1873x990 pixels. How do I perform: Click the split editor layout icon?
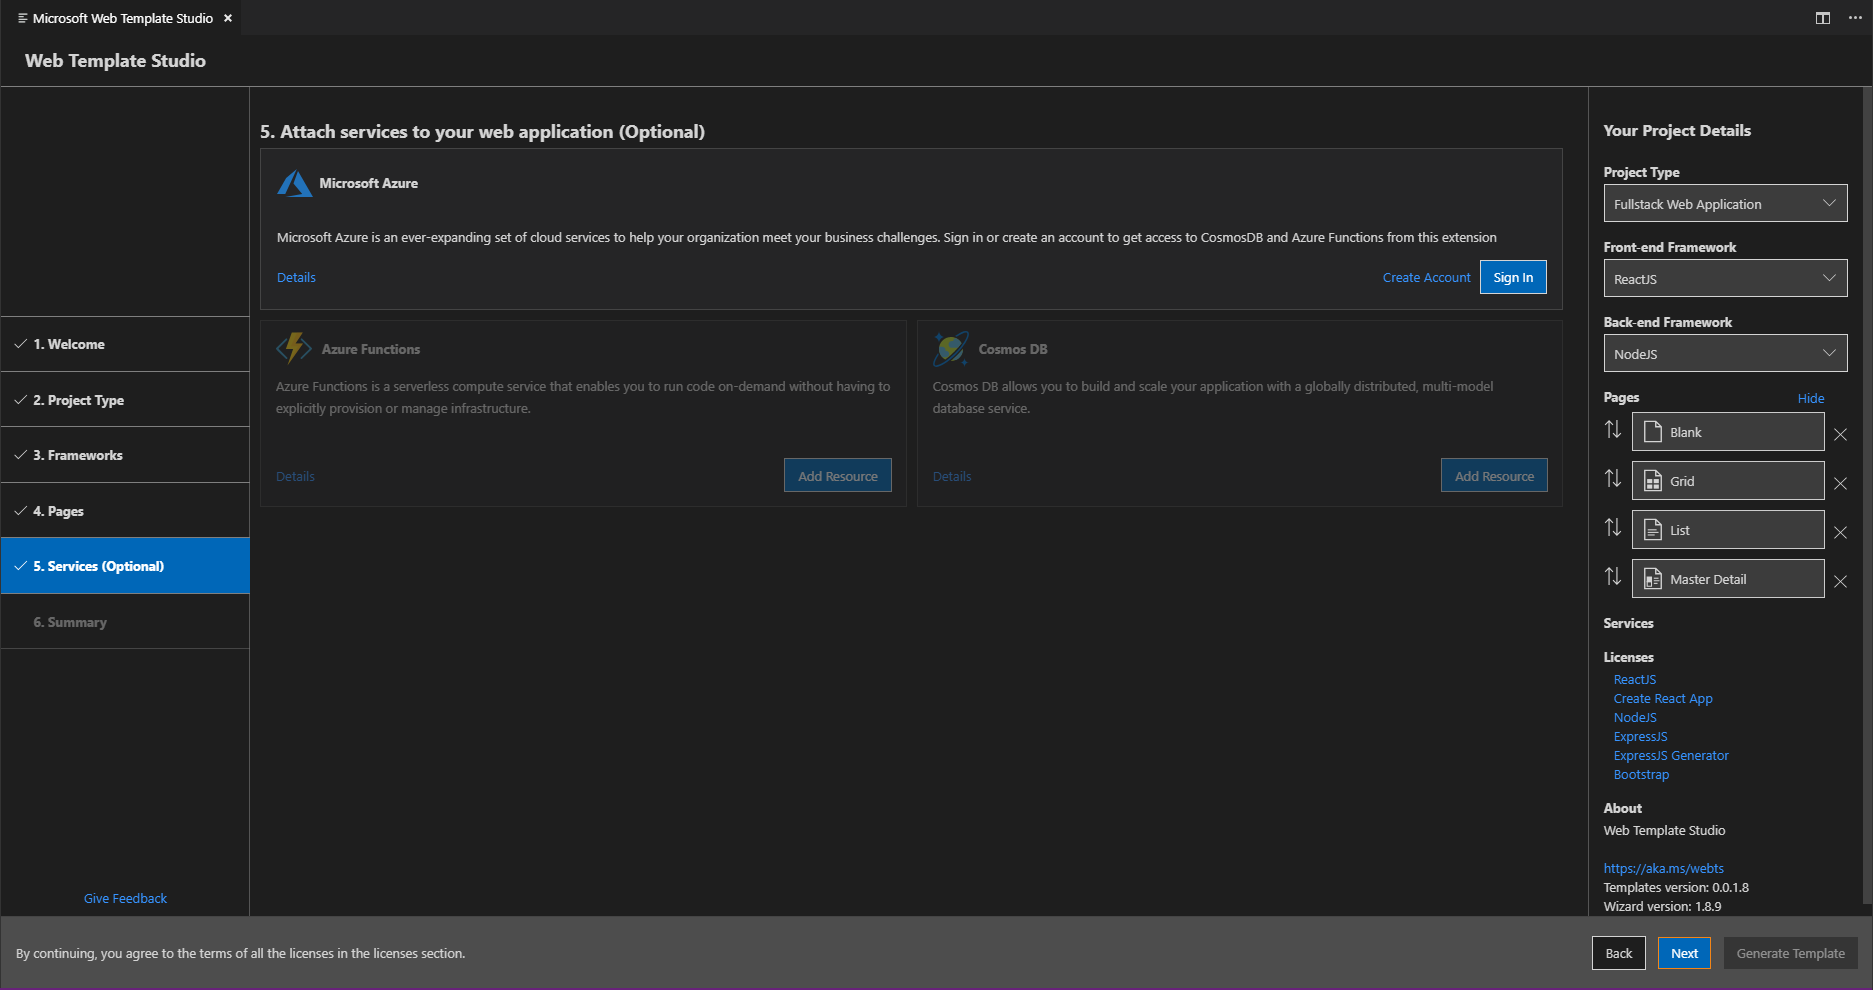coord(1823,18)
